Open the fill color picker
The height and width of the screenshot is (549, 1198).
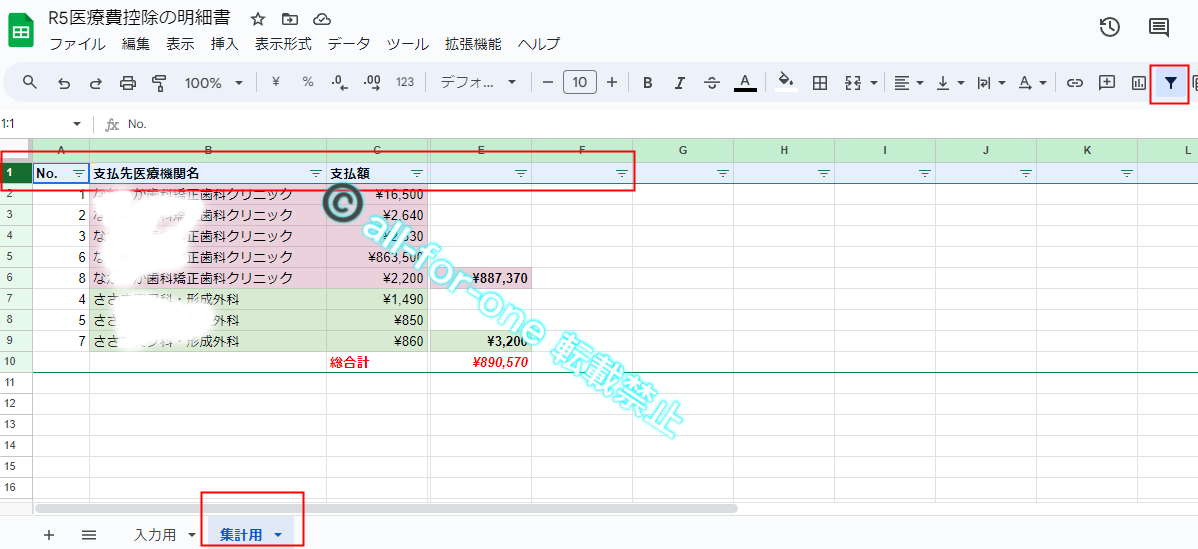785,82
